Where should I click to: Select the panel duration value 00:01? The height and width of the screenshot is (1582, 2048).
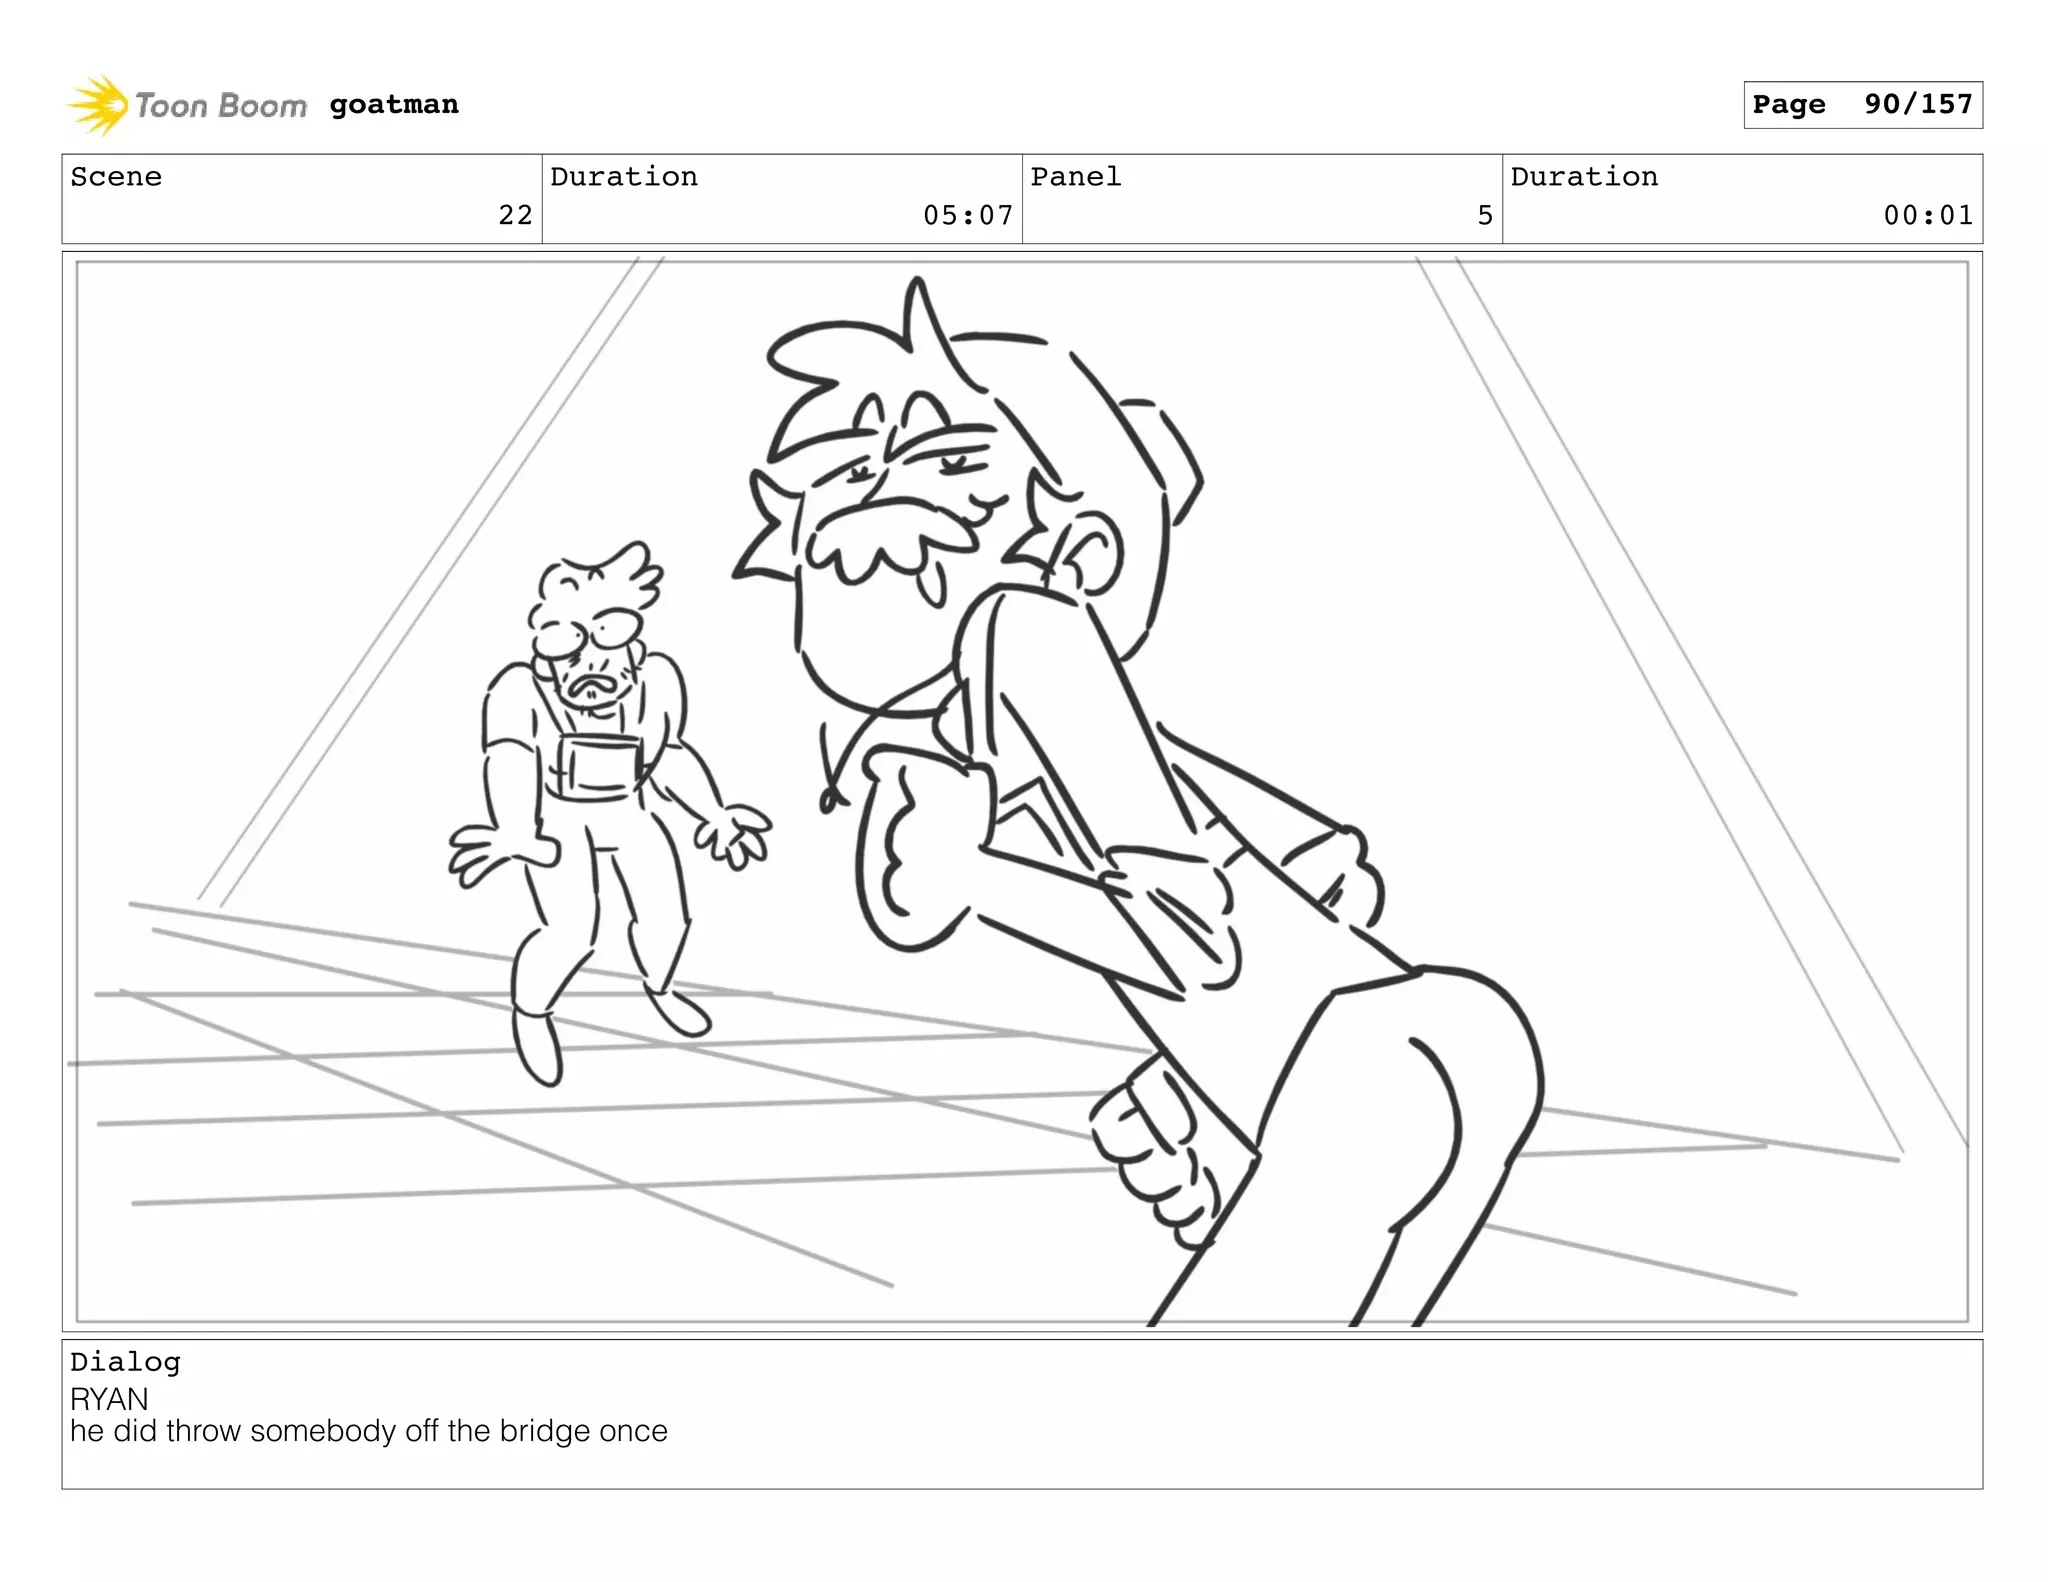[1928, 215]
